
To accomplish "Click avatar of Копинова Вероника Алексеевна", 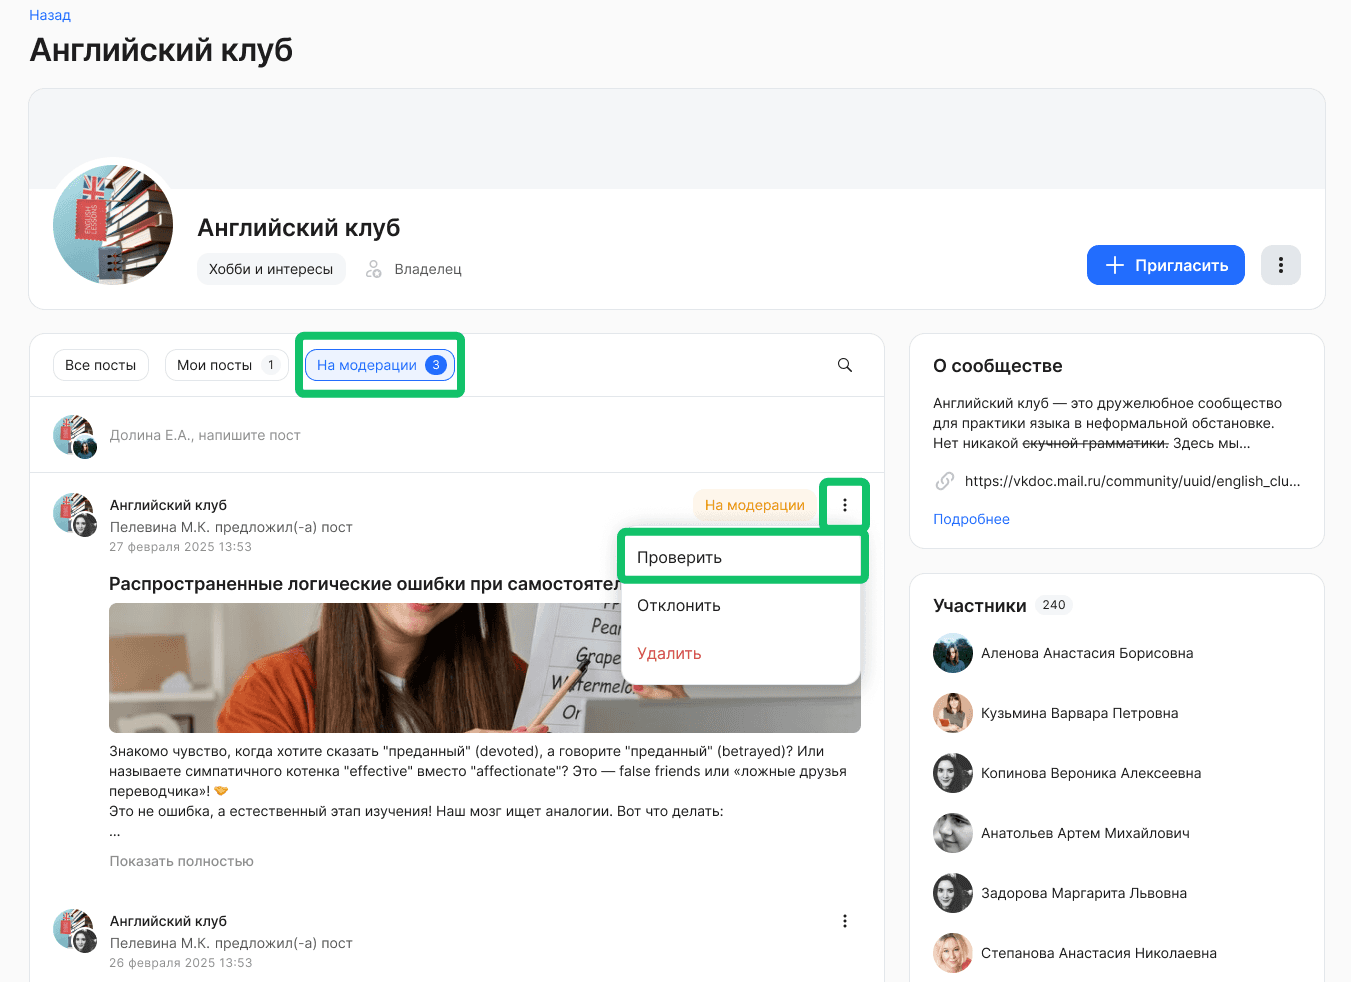I will point(953,773).
